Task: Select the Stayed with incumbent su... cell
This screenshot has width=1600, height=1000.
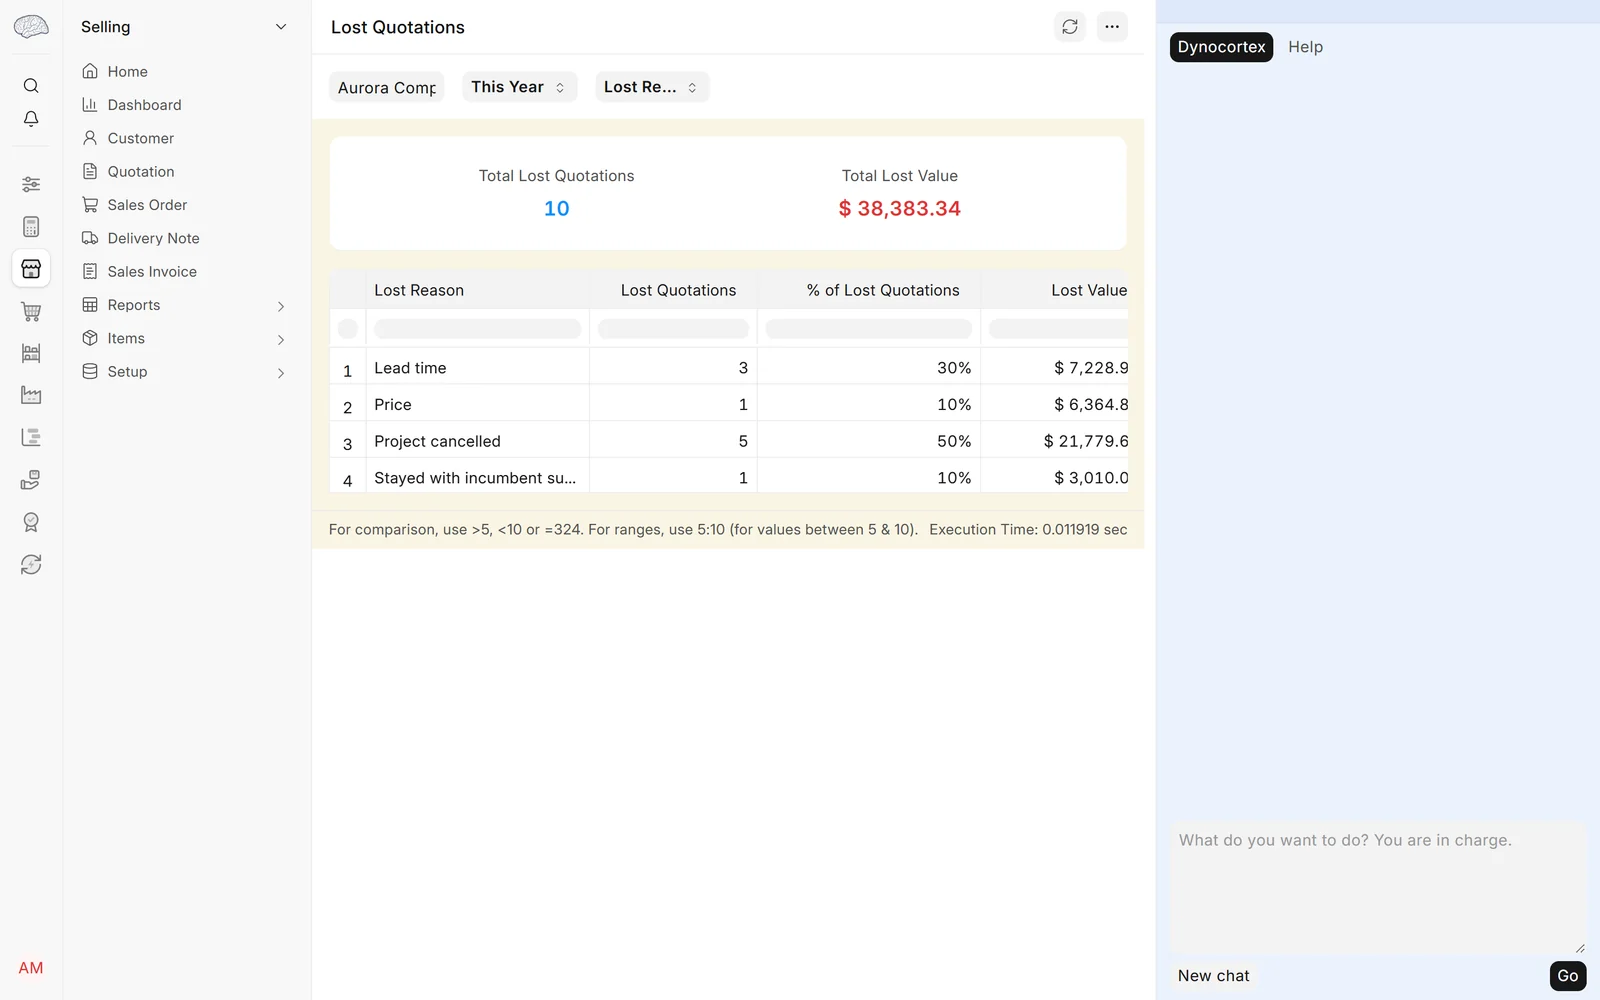Action: coord(477,478)
